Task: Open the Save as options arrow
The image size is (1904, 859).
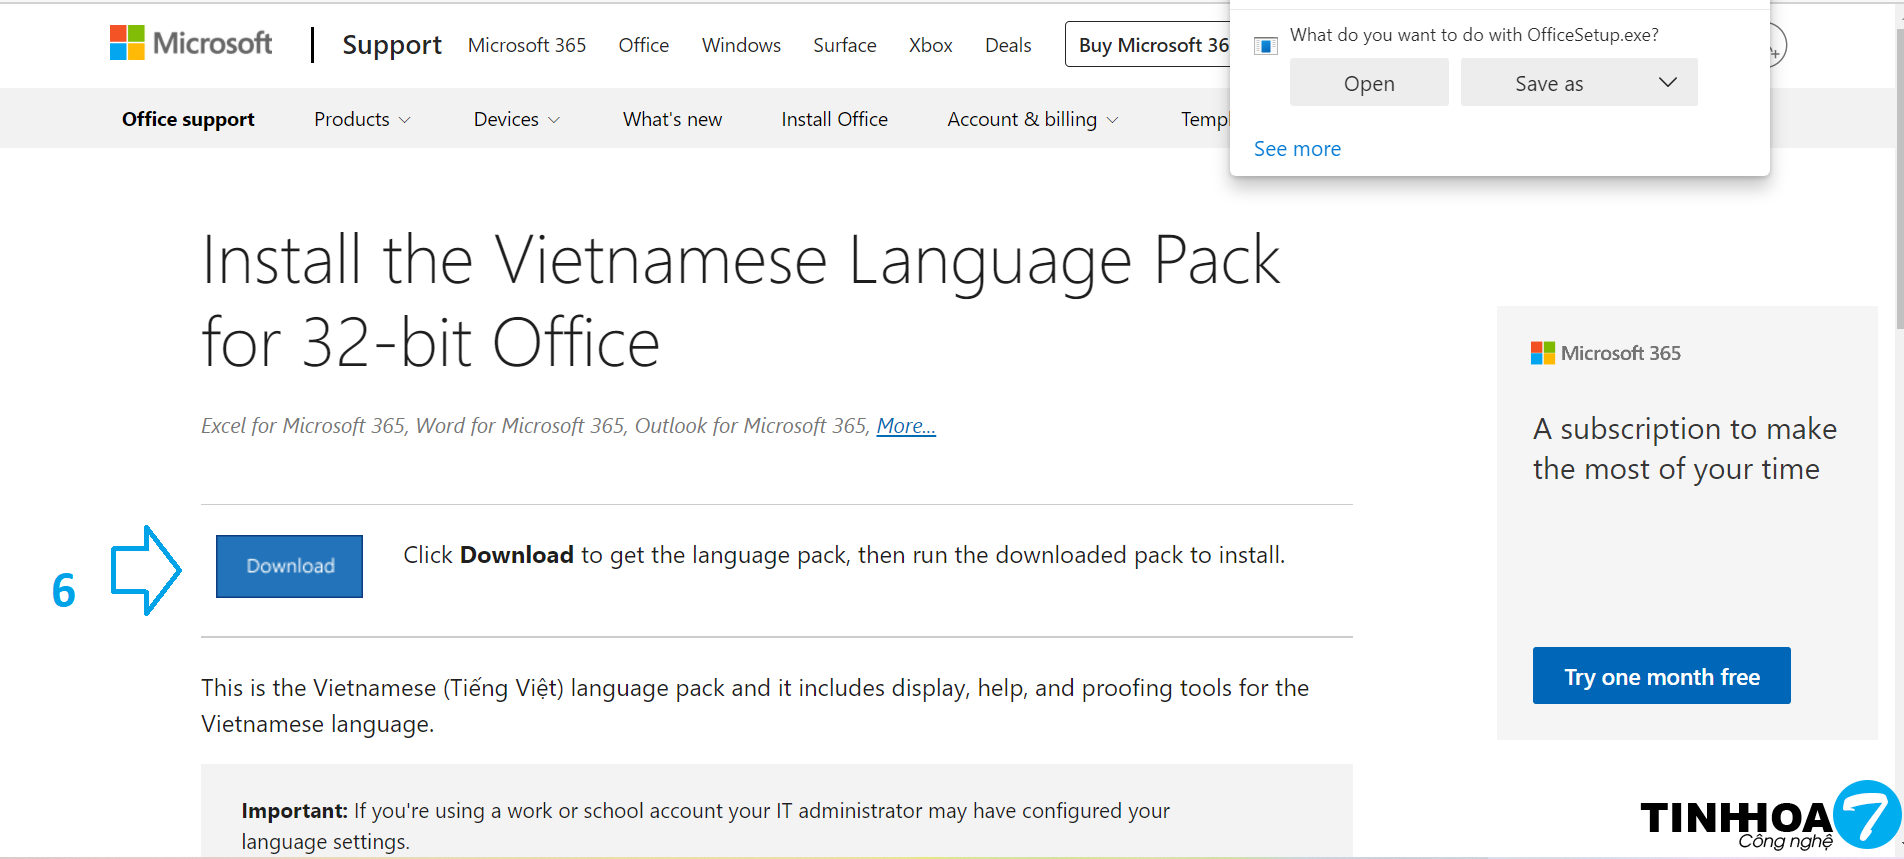Action: point(1667,83)
